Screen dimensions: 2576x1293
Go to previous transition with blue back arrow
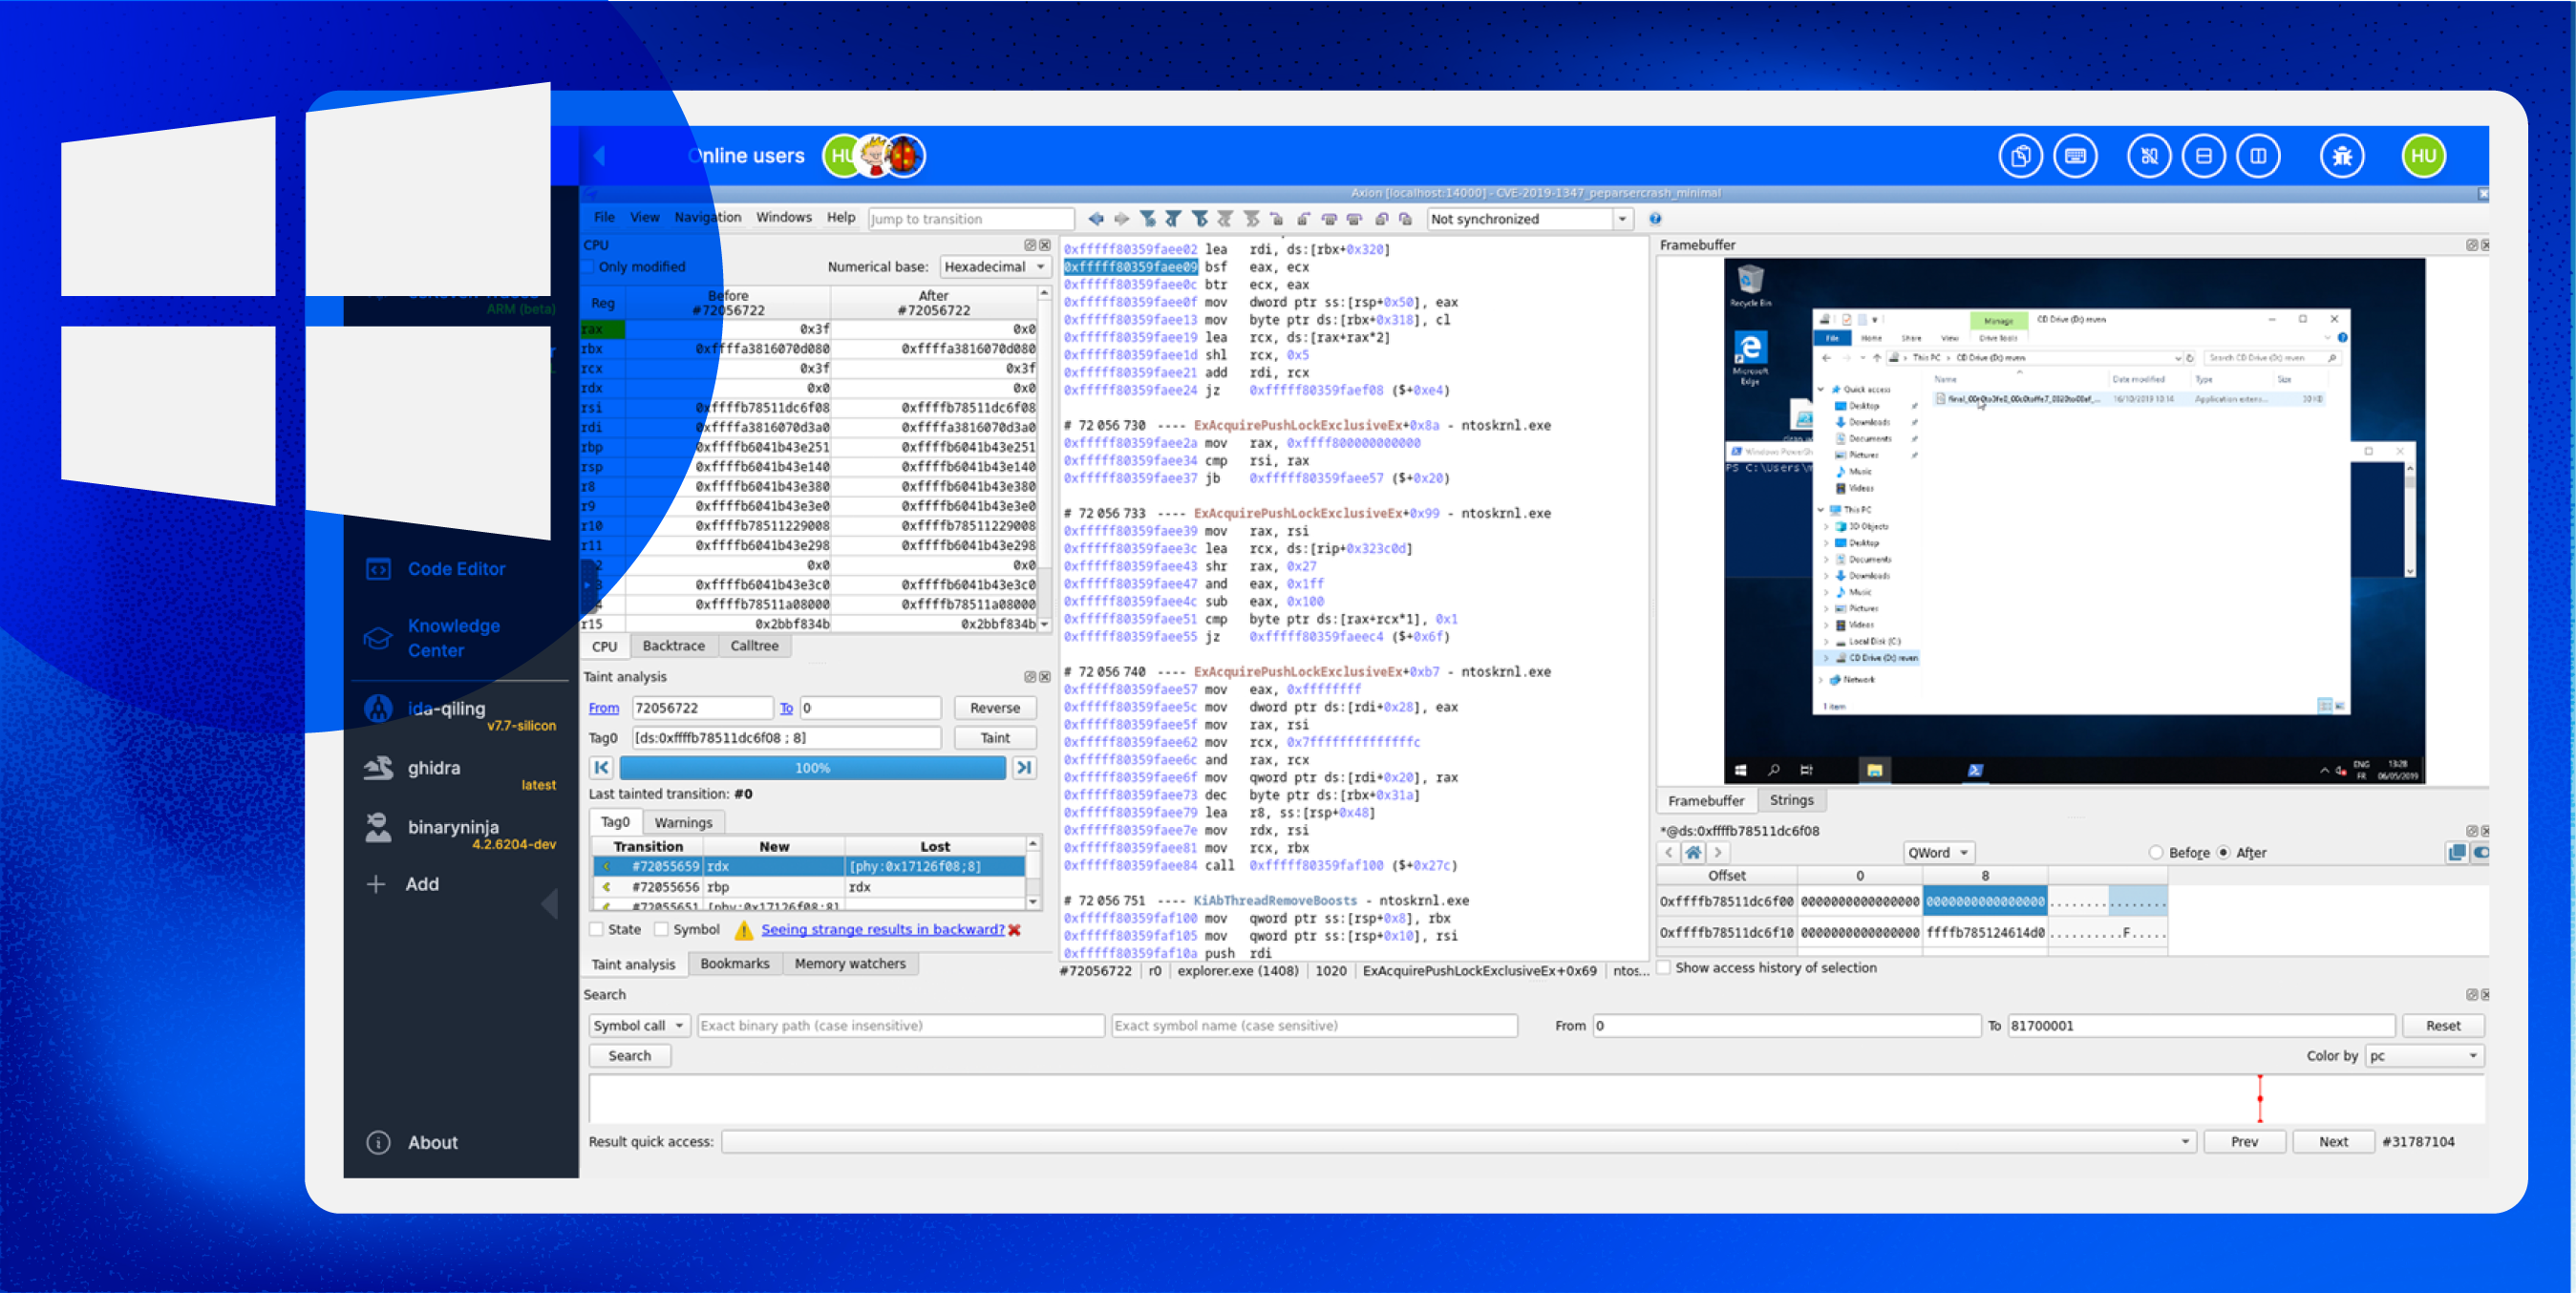1096,219
